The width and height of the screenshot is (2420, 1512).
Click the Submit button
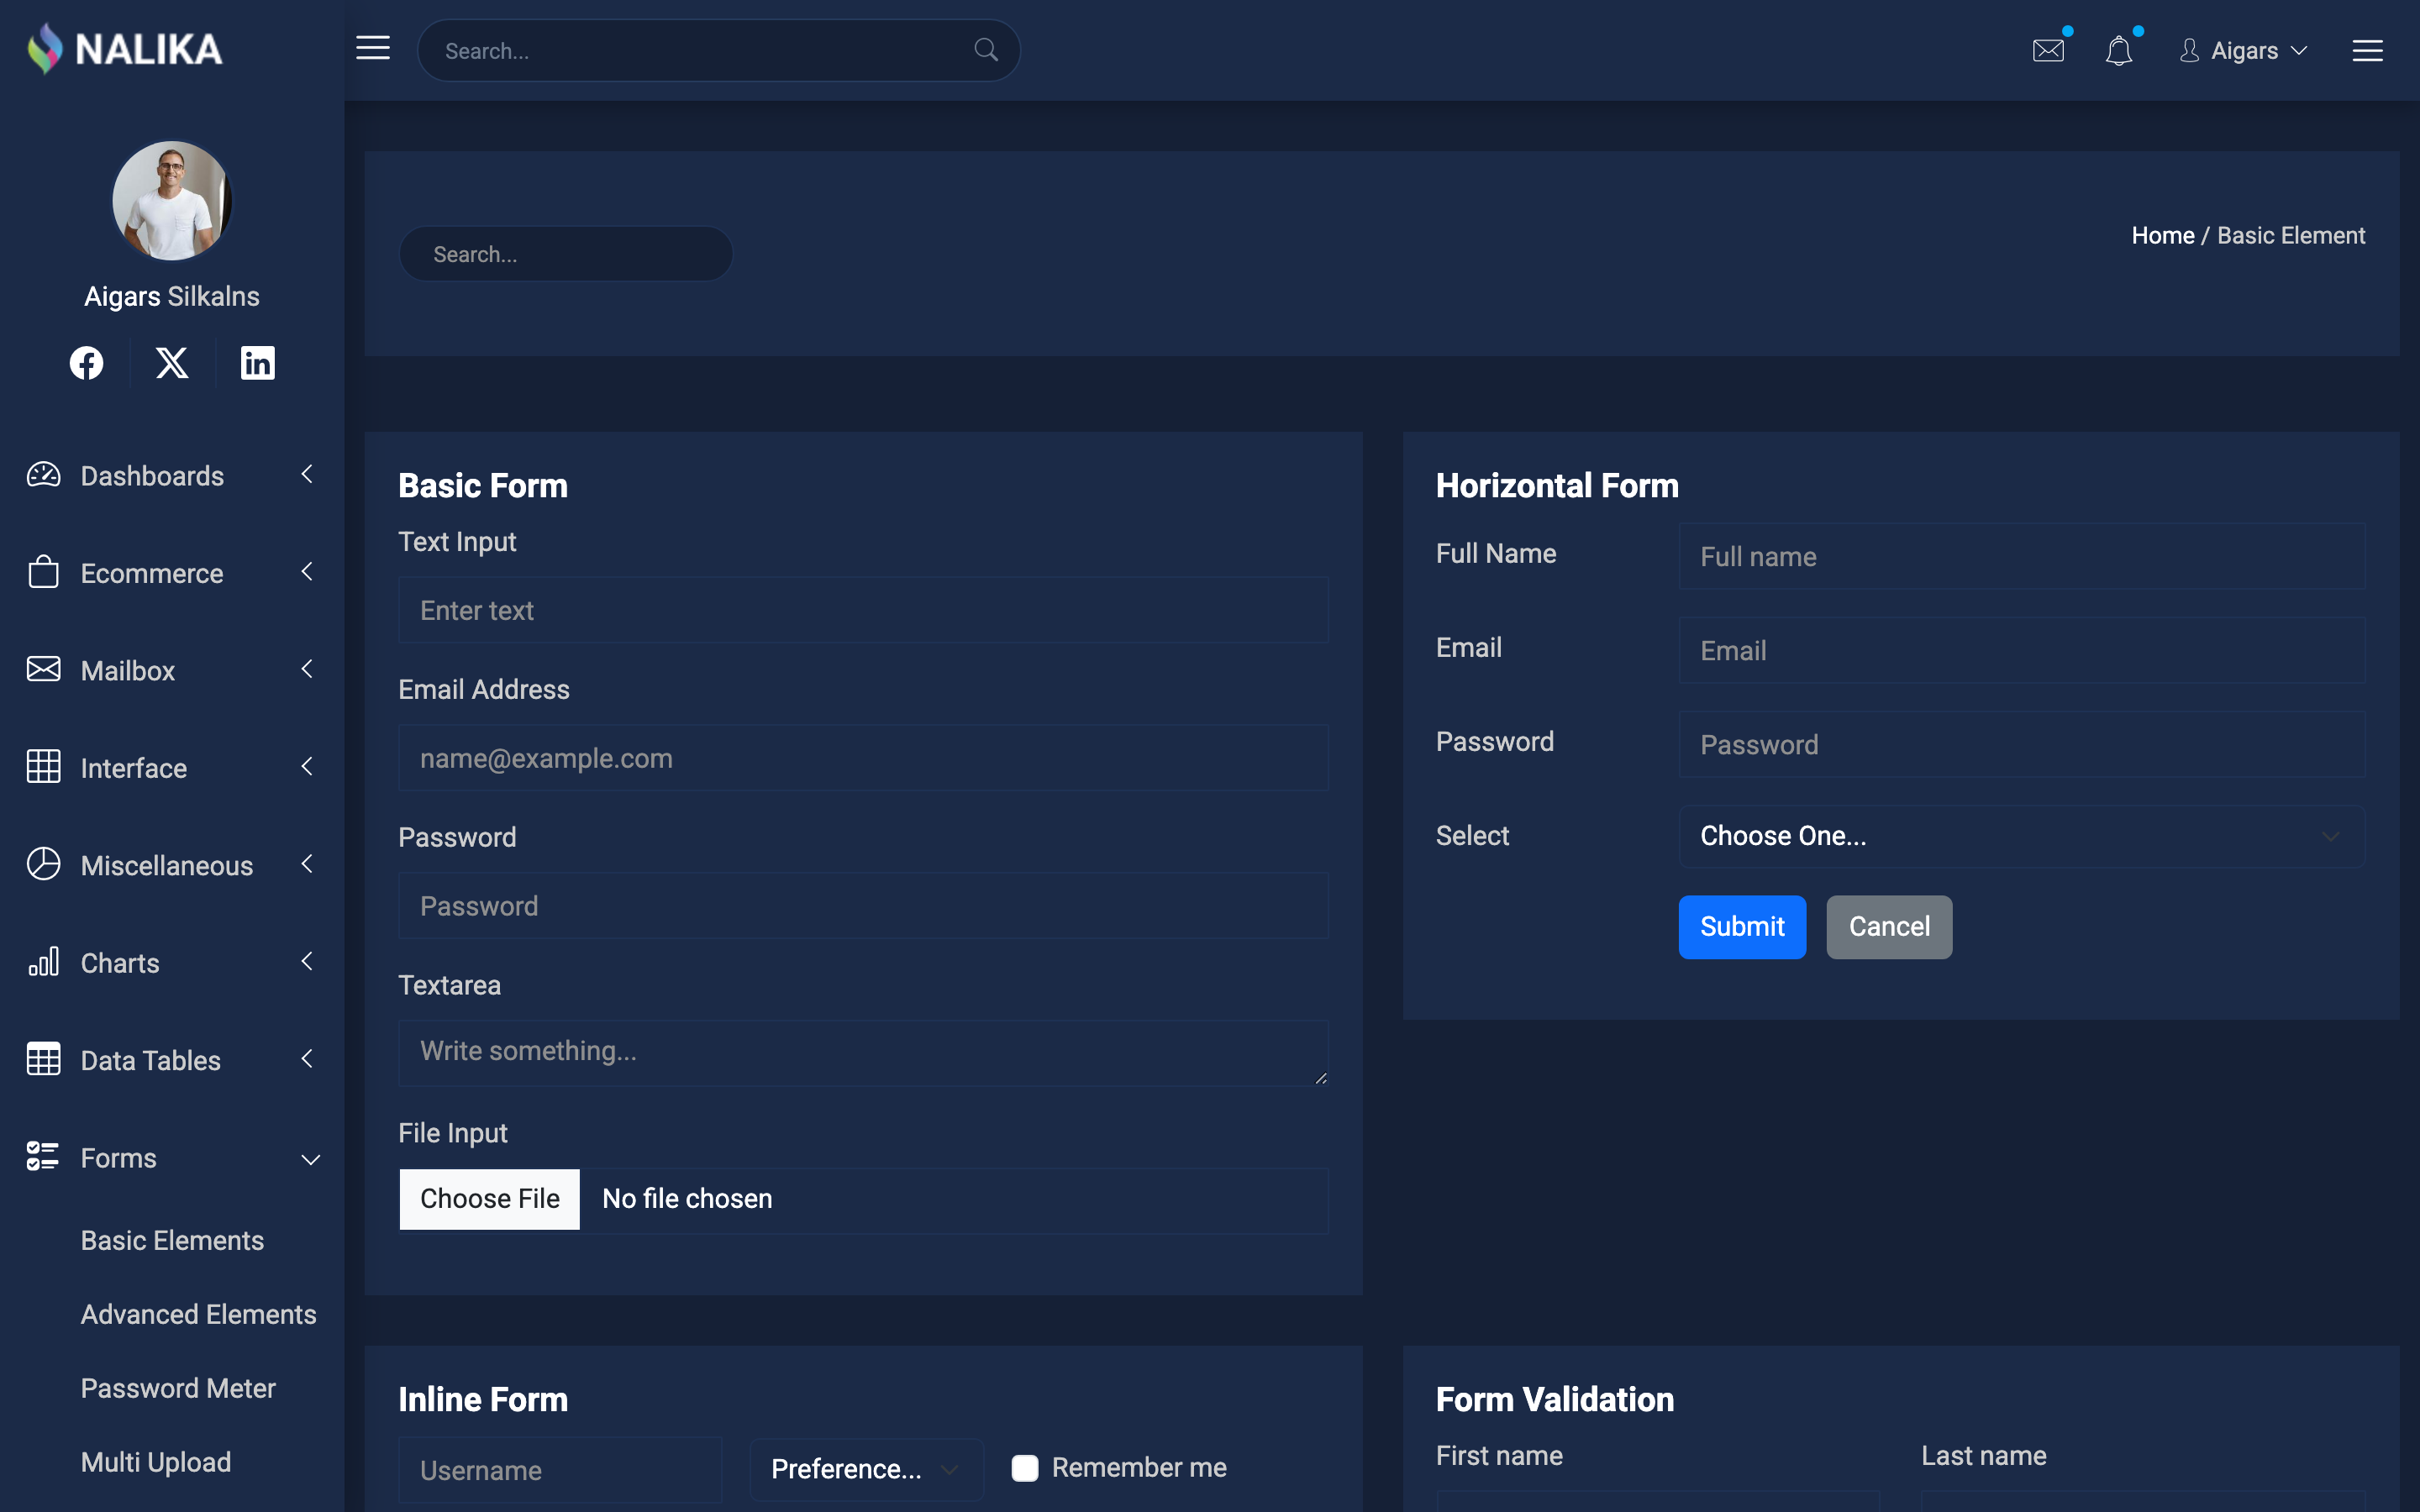[x=1742, y=927]
